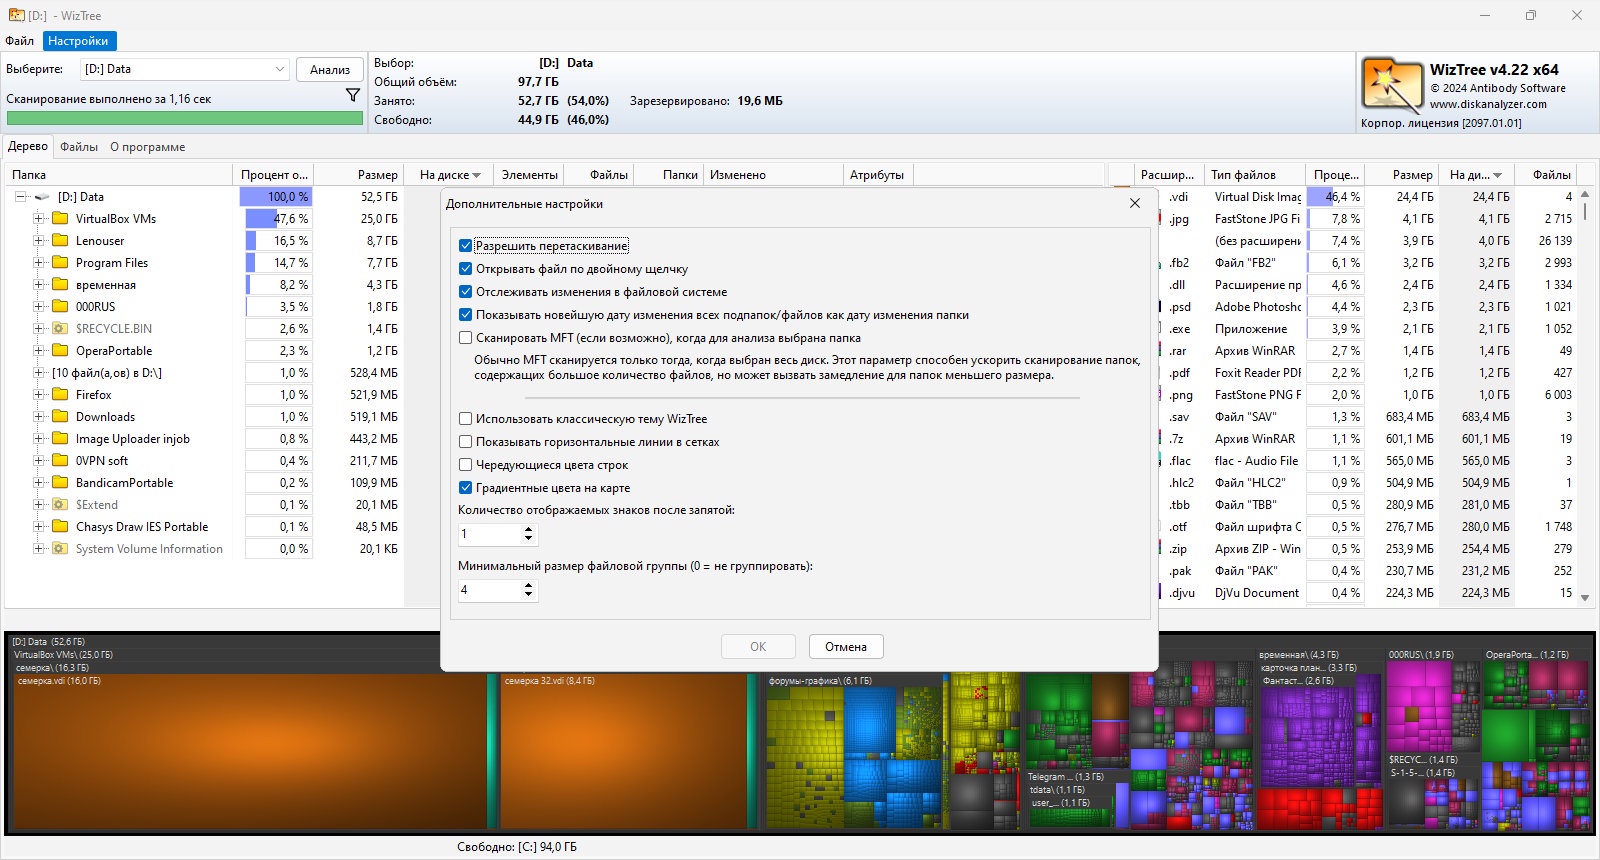Click the VirtualBox VMs folder icon
This screenshot has height=860, width=1600.
pyautogui.click(x=60, y=218)
